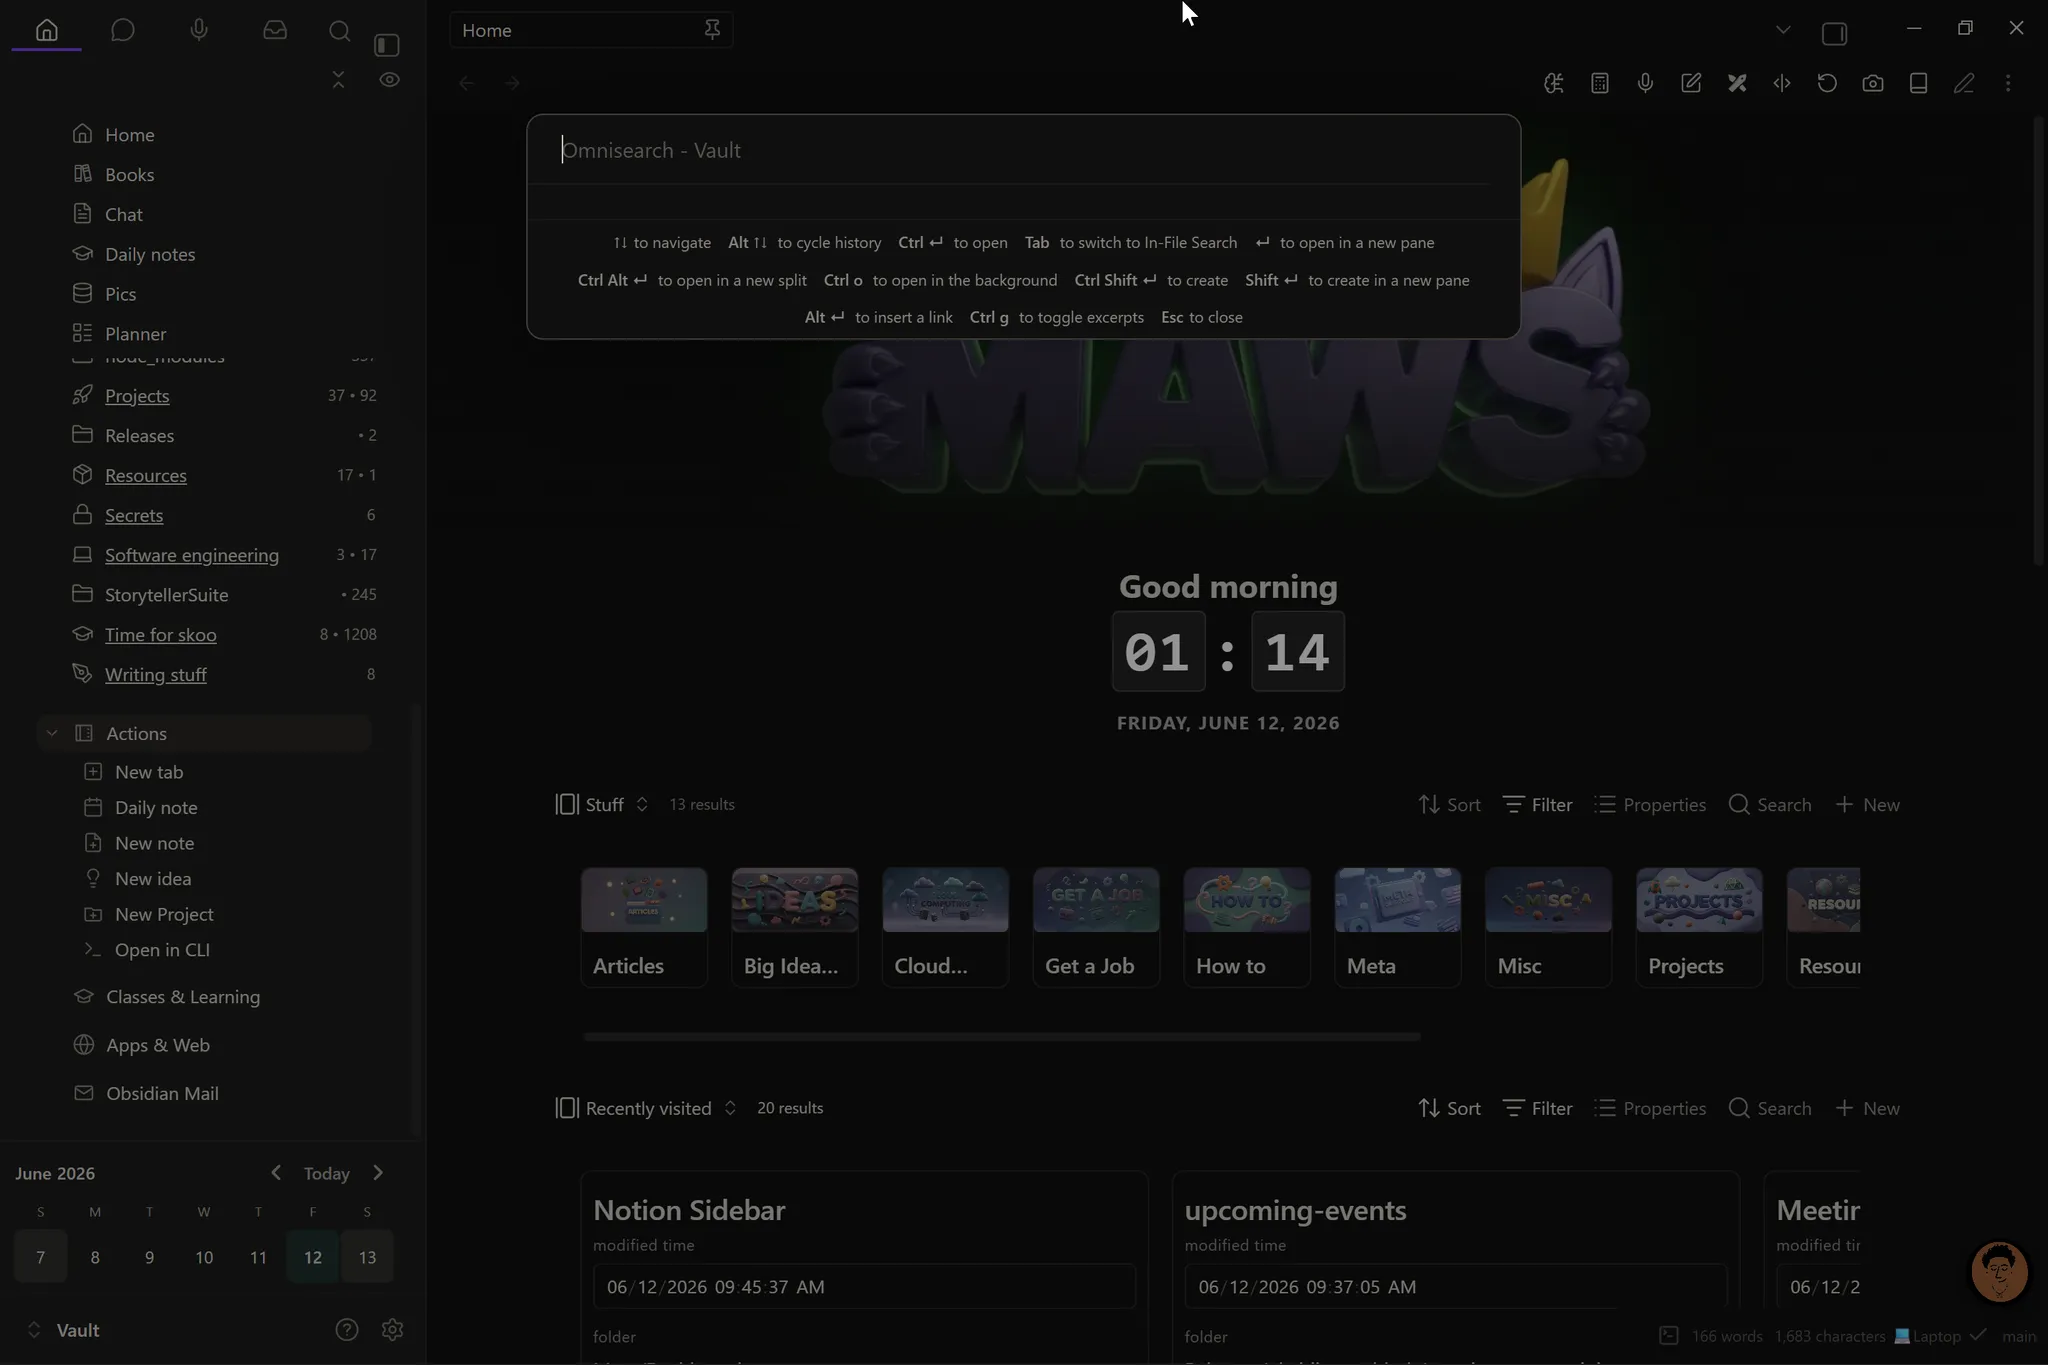Switch to reading view with book icon
The image size is (2048, 1365).
point(1918,83)
